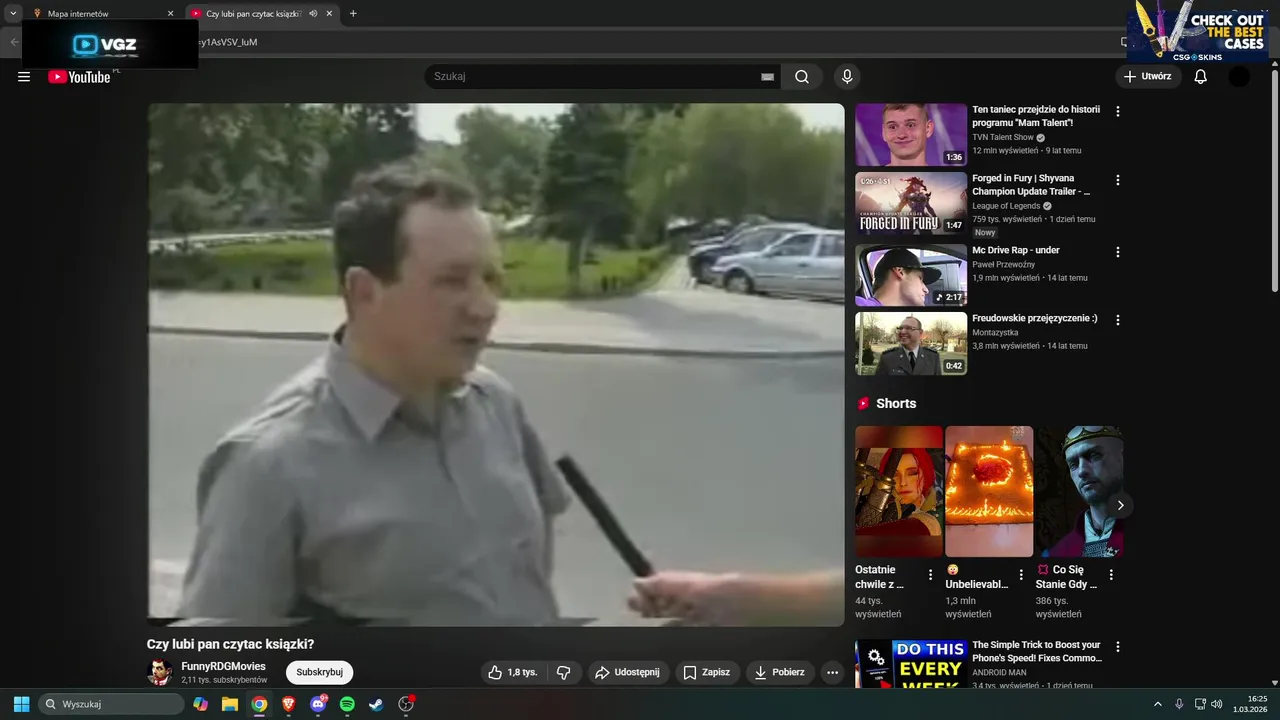The height and width of the screenshot is (720, 1280).
Task: Open options for the Mam Talent video
Action: 1118,112
